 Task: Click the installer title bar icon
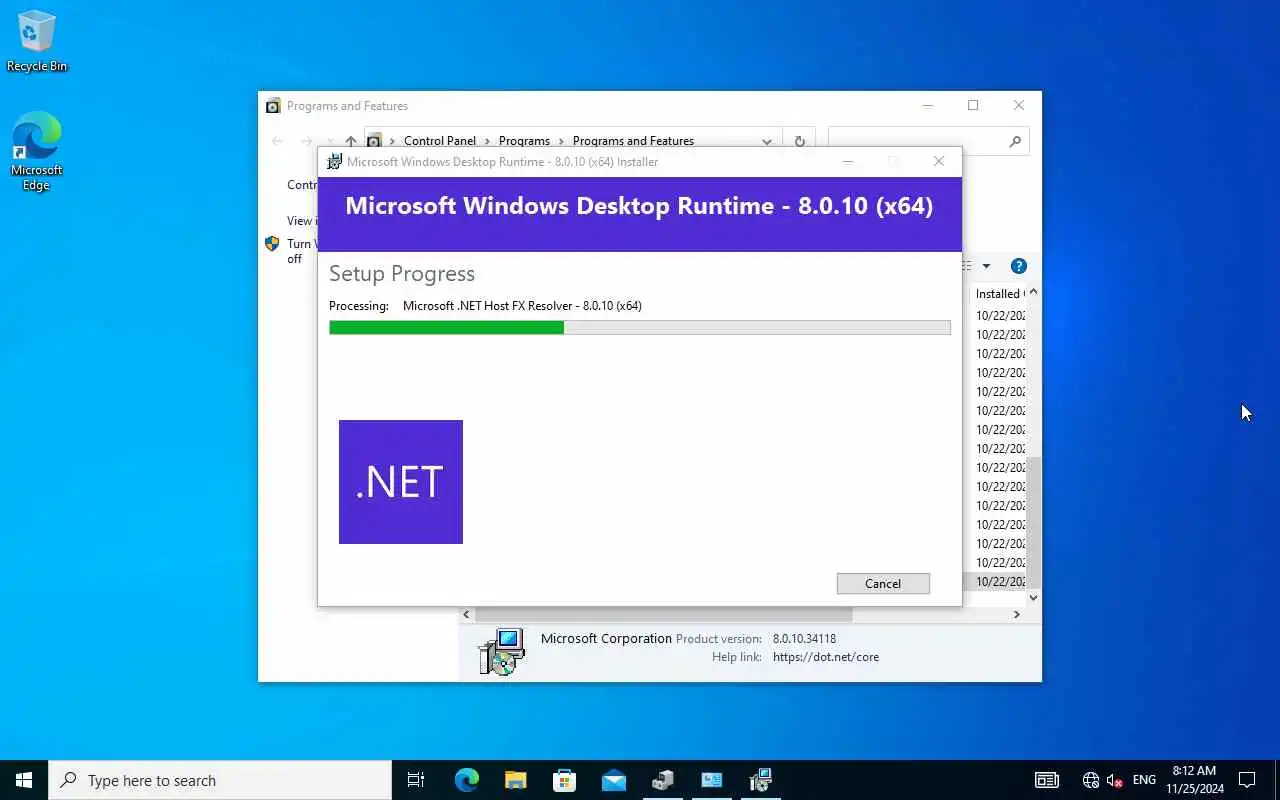(335, 161)
